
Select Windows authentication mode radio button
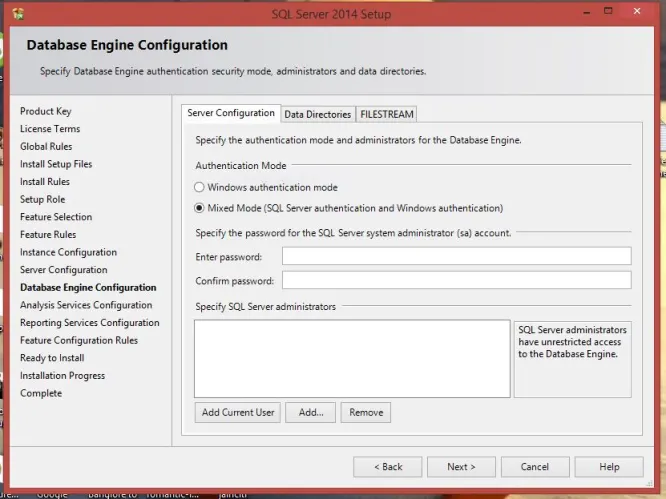point(200,187)
